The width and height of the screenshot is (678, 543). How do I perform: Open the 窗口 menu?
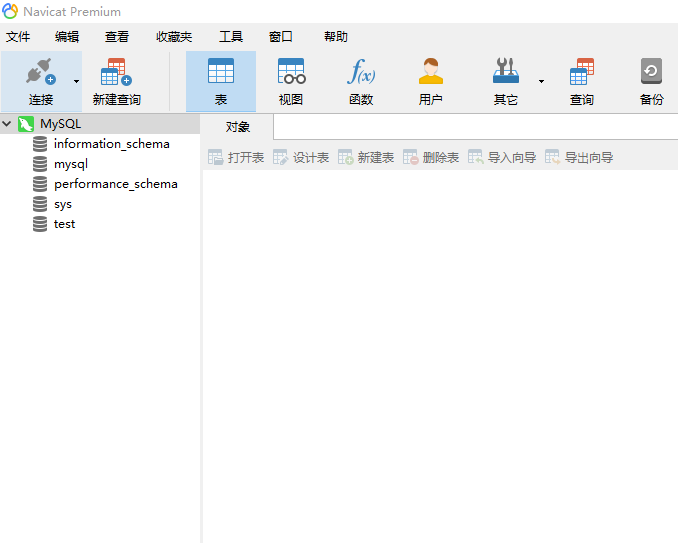(281, 37)
